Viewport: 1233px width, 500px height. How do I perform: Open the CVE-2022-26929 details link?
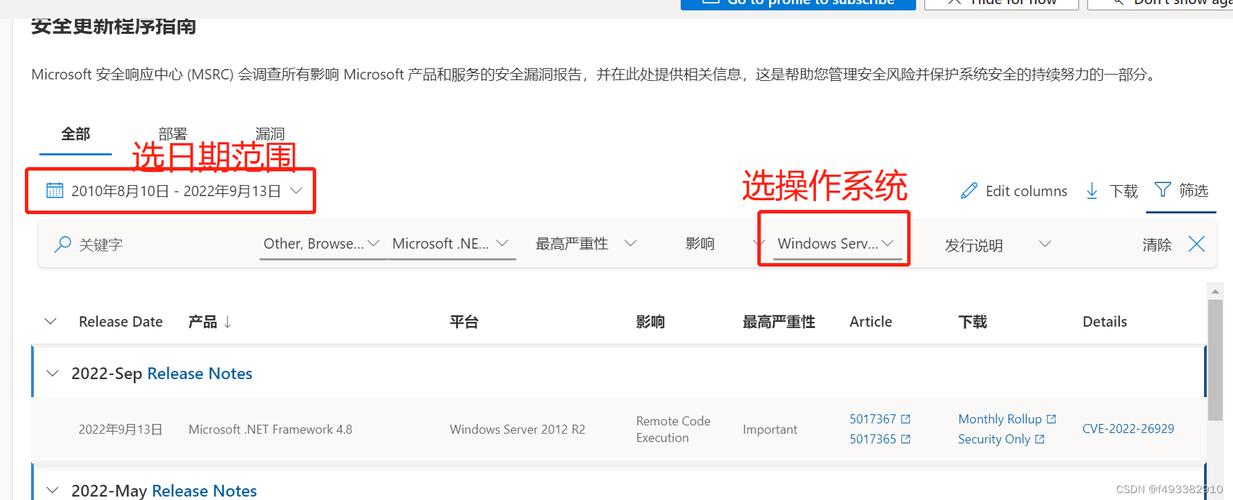pyautogui.click(x=1128, y=429)
